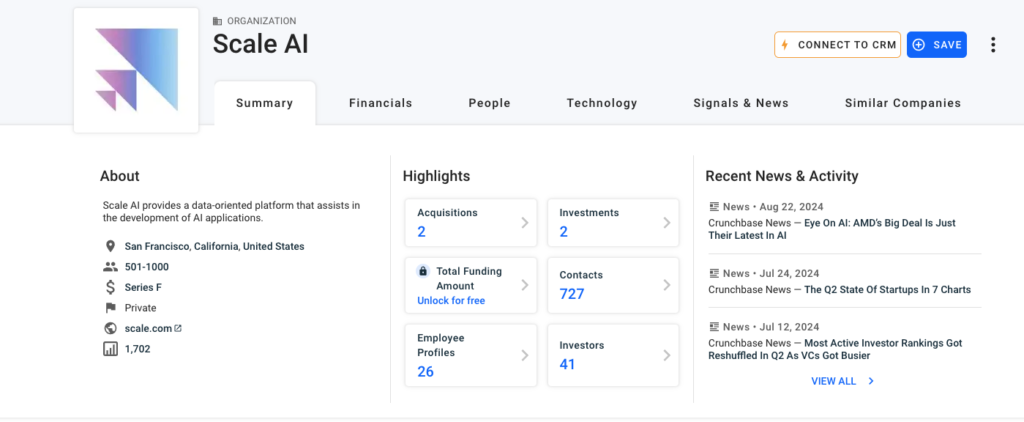The height and width of the screenshot is (422, 1024).
Task: Click the rank chart icon beside 1,702
Action: point(110,349)
